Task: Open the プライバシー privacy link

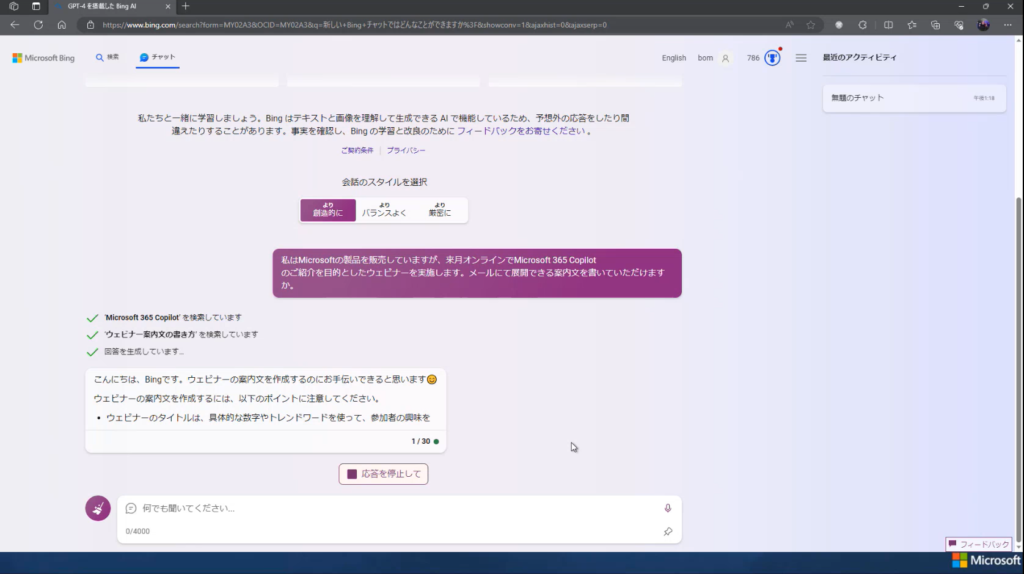Action: coord(406,150)
